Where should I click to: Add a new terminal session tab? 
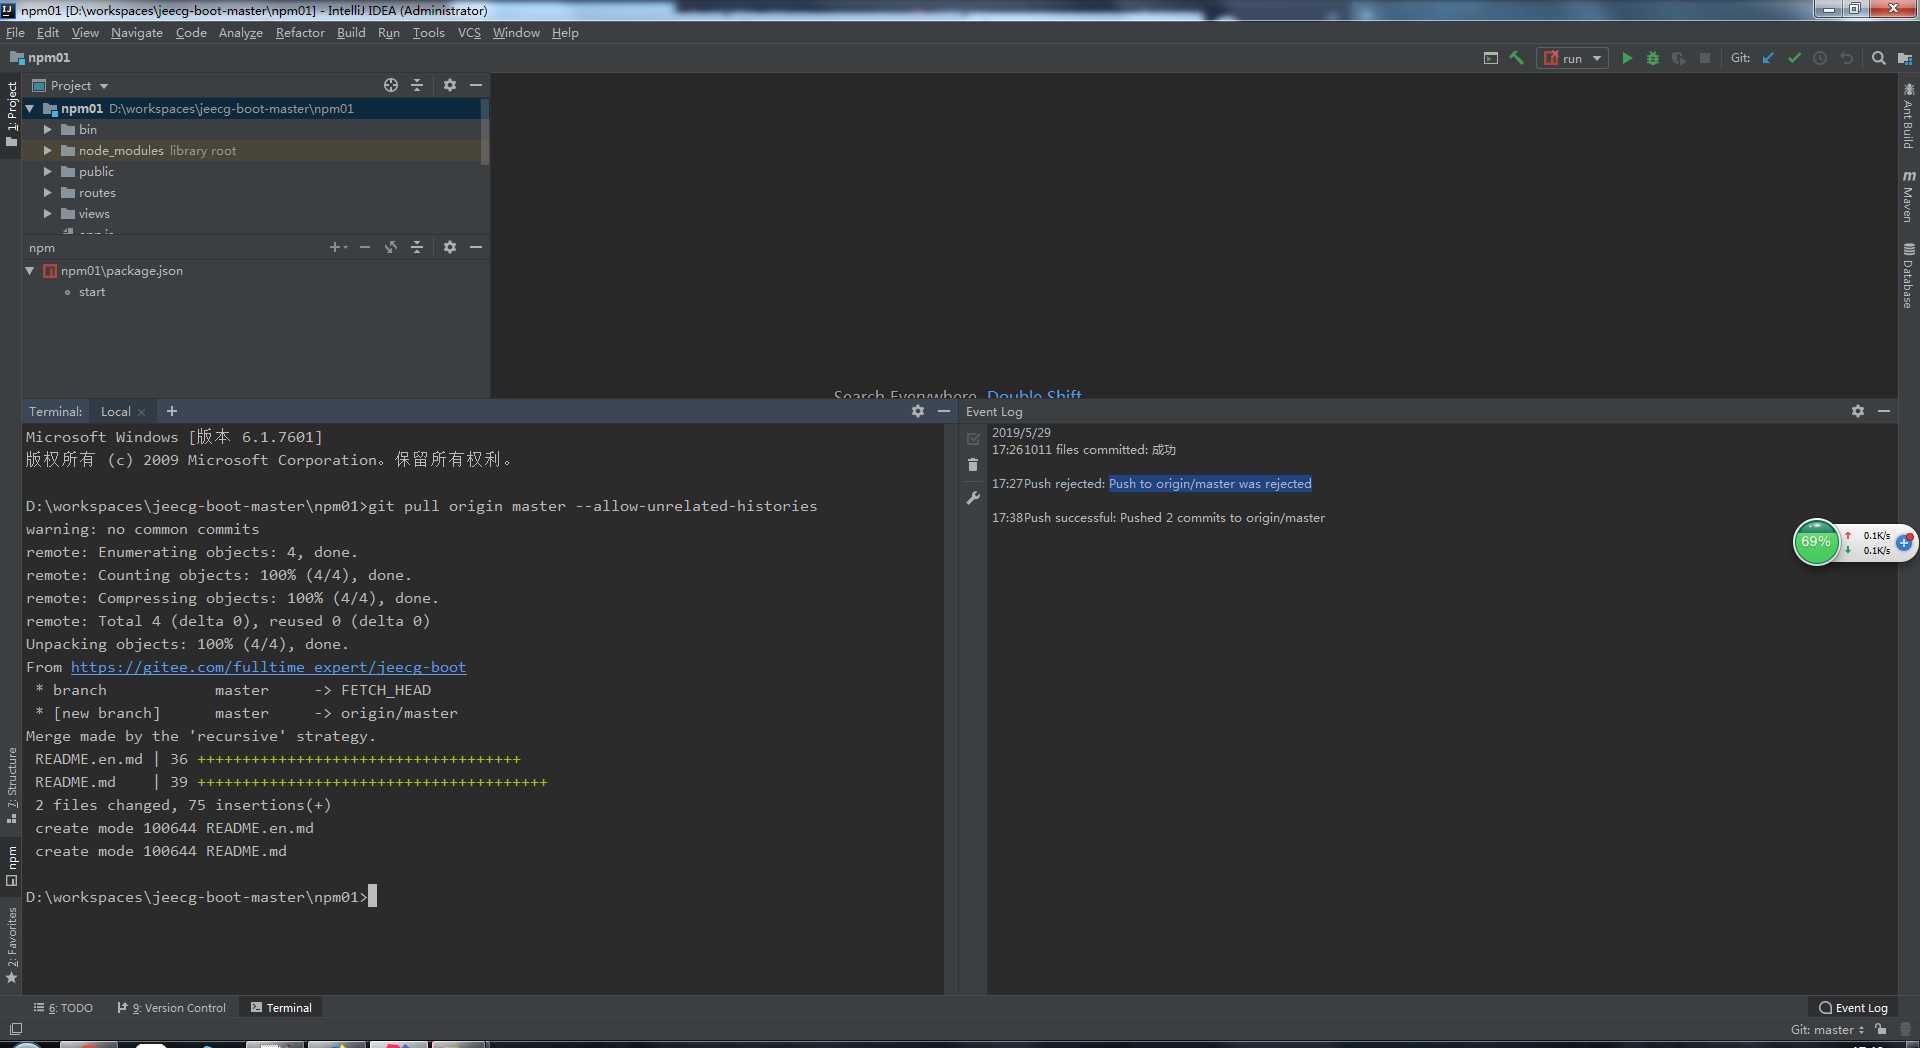(x=172, y=411)
